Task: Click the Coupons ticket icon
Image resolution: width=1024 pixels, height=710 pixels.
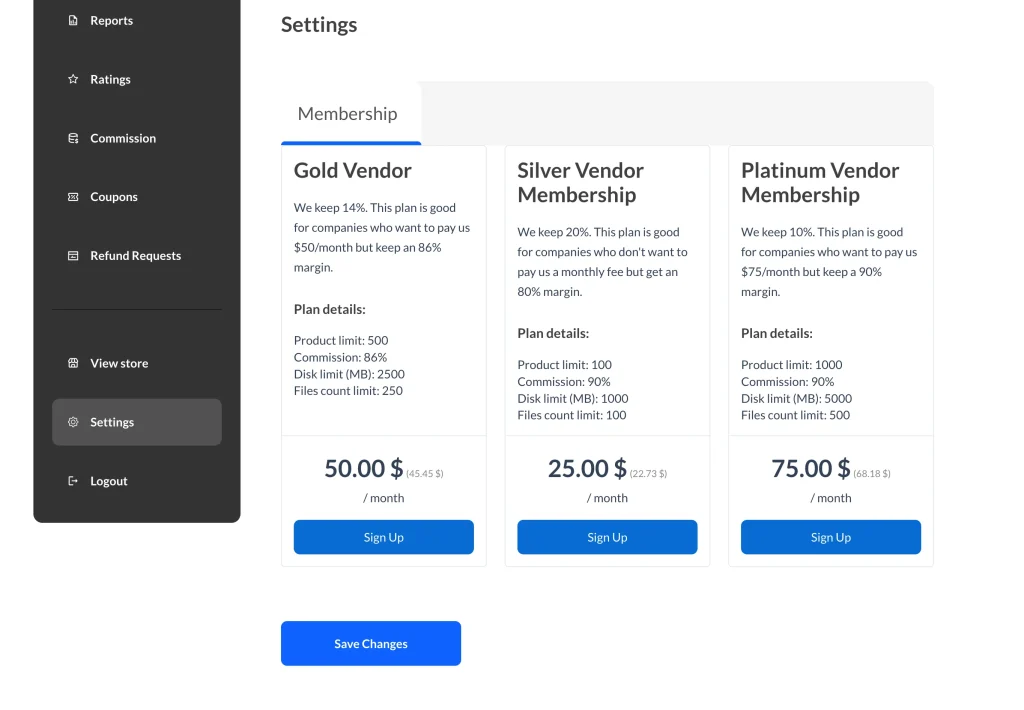Action: (73, 197)
